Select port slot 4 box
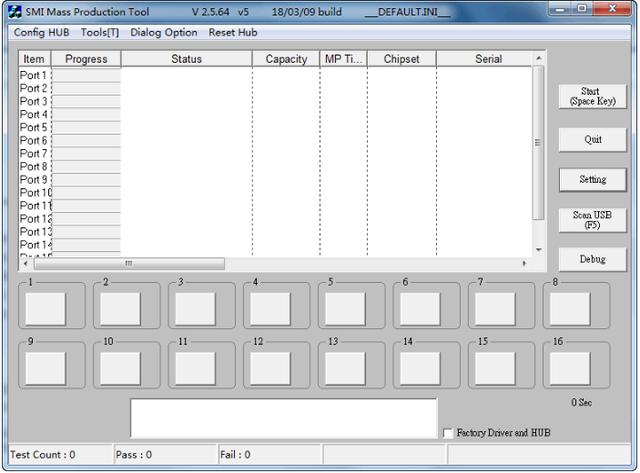Viewport: 640px width, 473px height. (270, 309)
